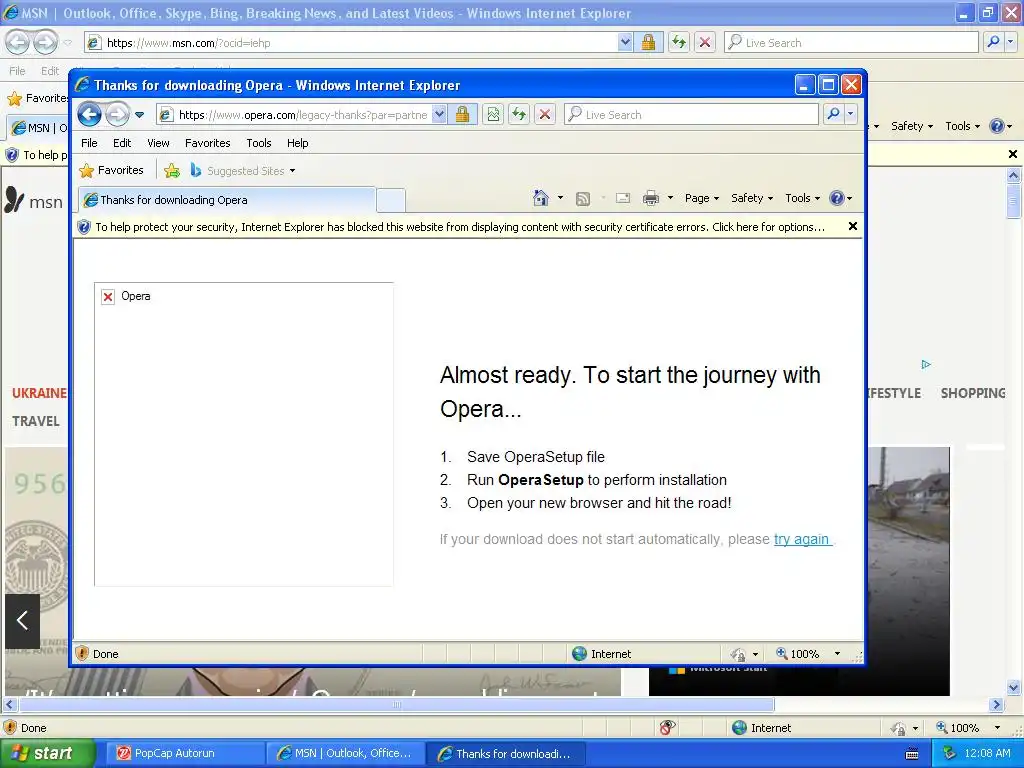Open Tools command bar menu in the Opera window
Image resolution: width=1024 pixels, height=768 pixels.
(x=802, y=198)
